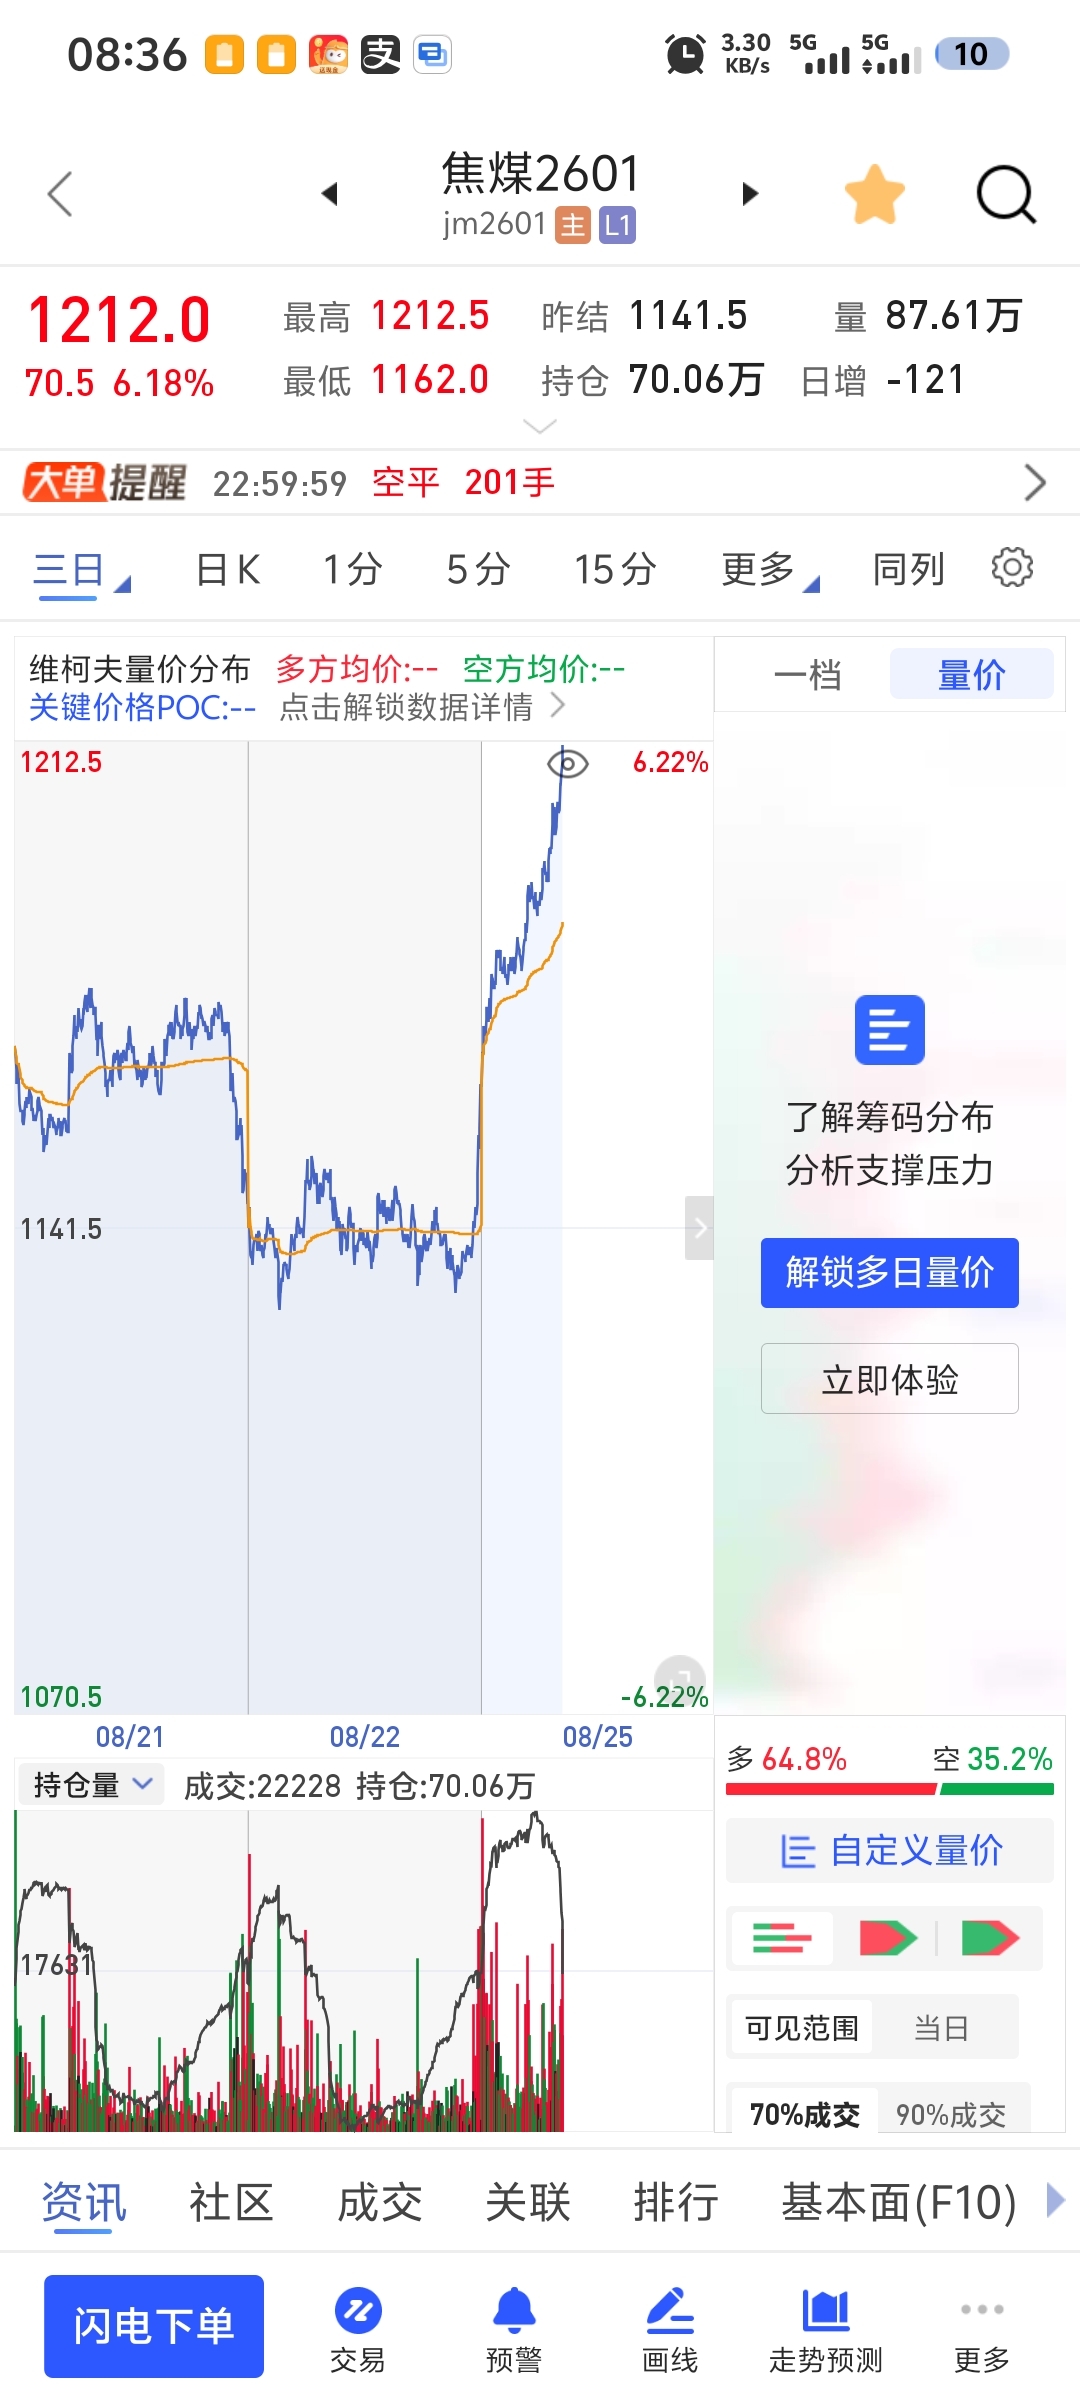The width and height of the screenshot is (1080, 2400).
Task: Open chart settings gear icon
Action: (1012, 568)
